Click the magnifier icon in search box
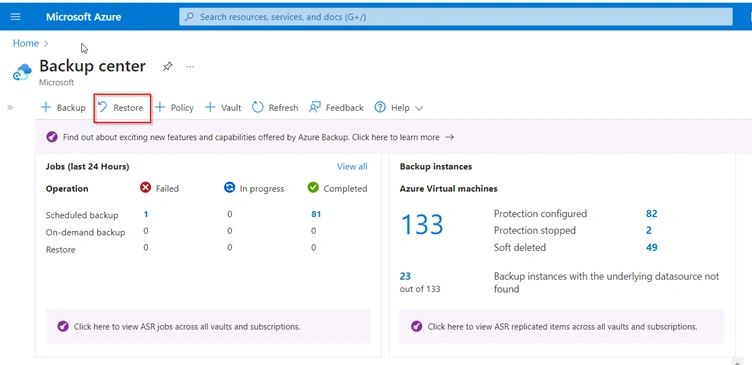The height and width of the screenshot is (365, 752). (x=189, y=17)
